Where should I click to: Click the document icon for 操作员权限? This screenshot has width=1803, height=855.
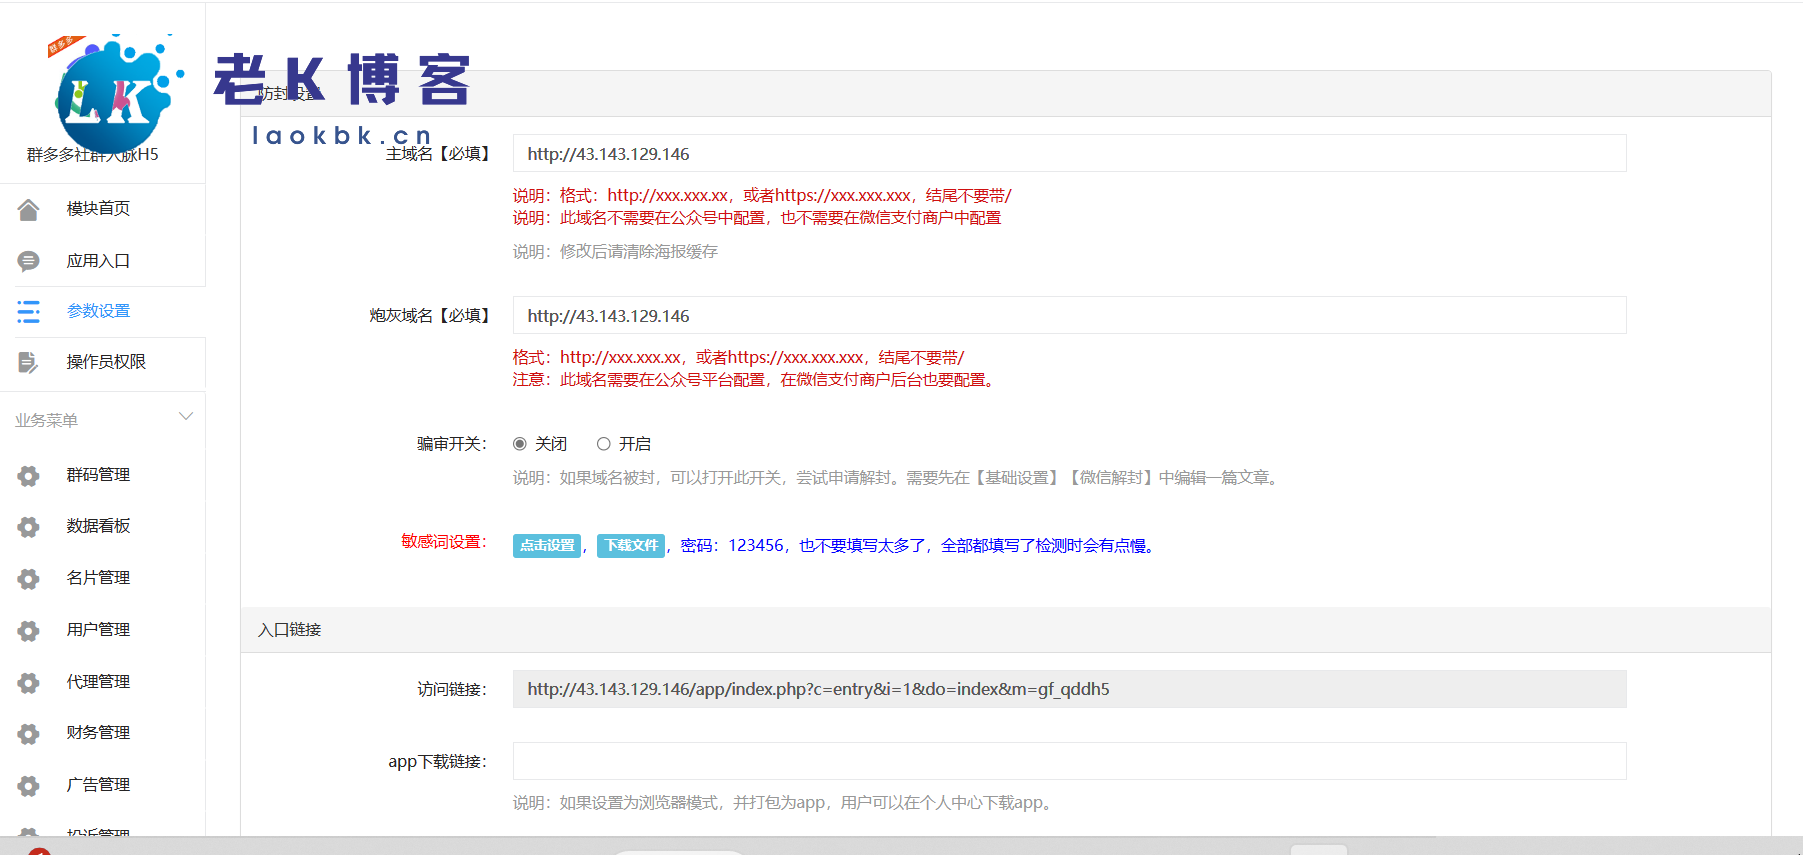(28, 362)
